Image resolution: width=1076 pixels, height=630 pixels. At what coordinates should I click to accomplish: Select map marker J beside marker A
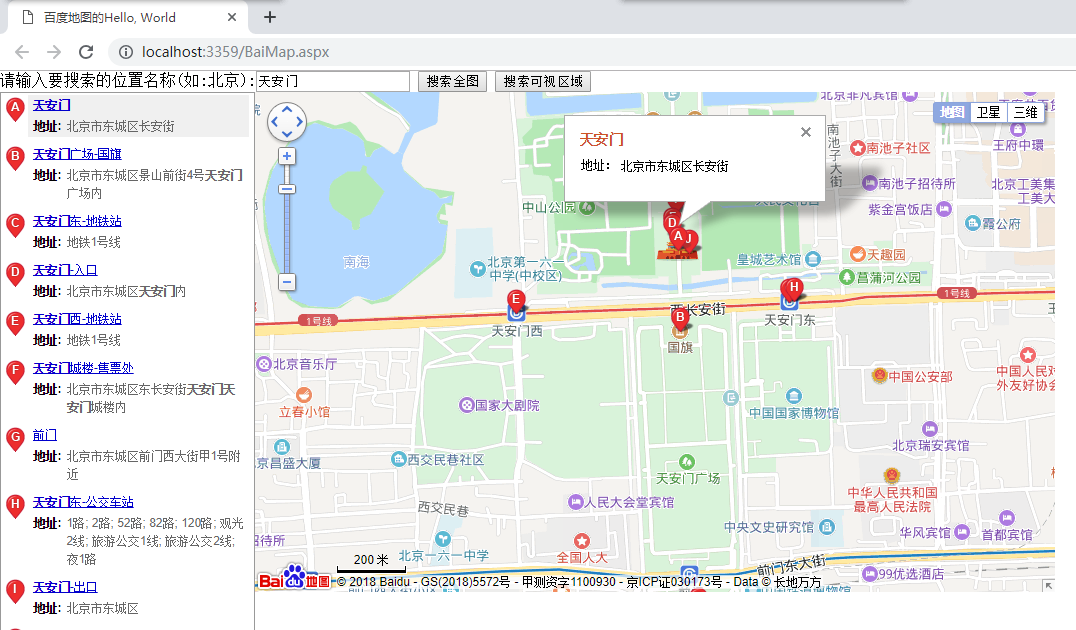(690, 240)
